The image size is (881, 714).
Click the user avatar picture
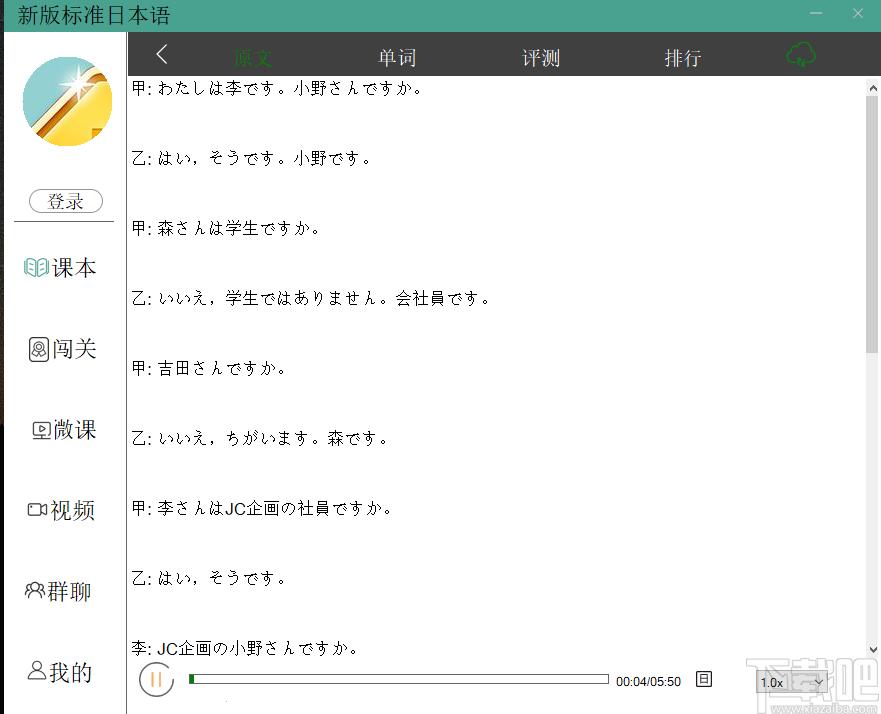pos(67,101)
